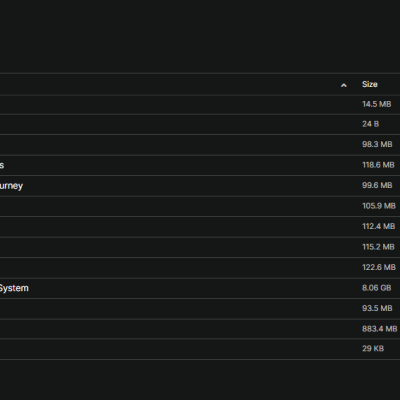Select the row with size 24 B

point(200,124)
